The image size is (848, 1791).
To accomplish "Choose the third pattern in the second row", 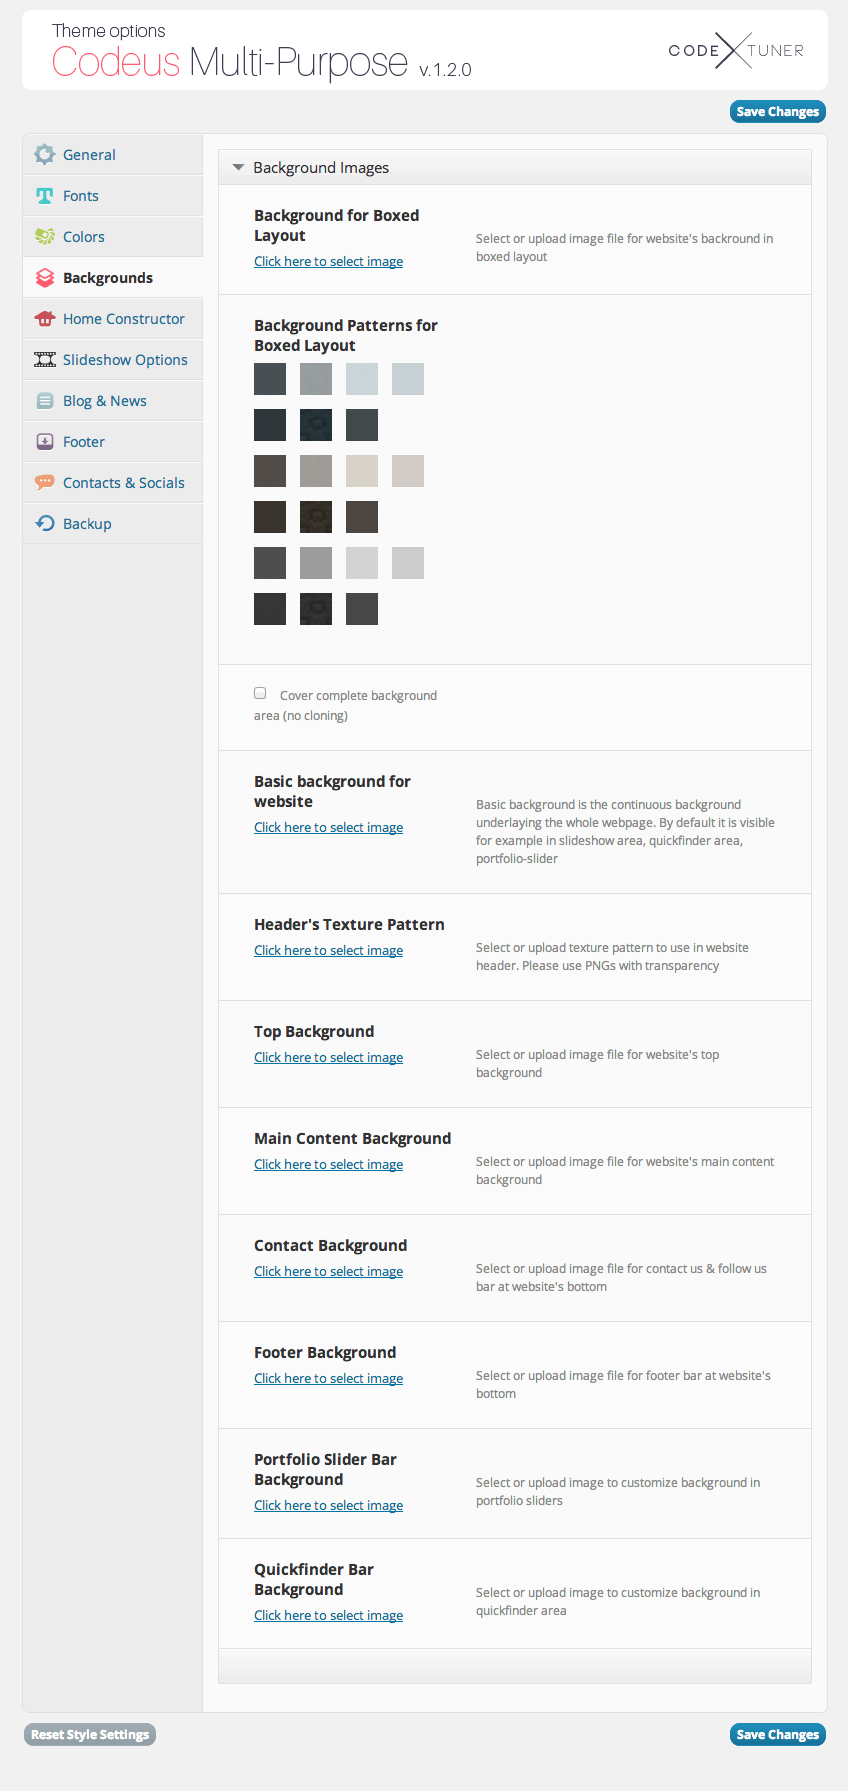I will (x=362, y=425).
